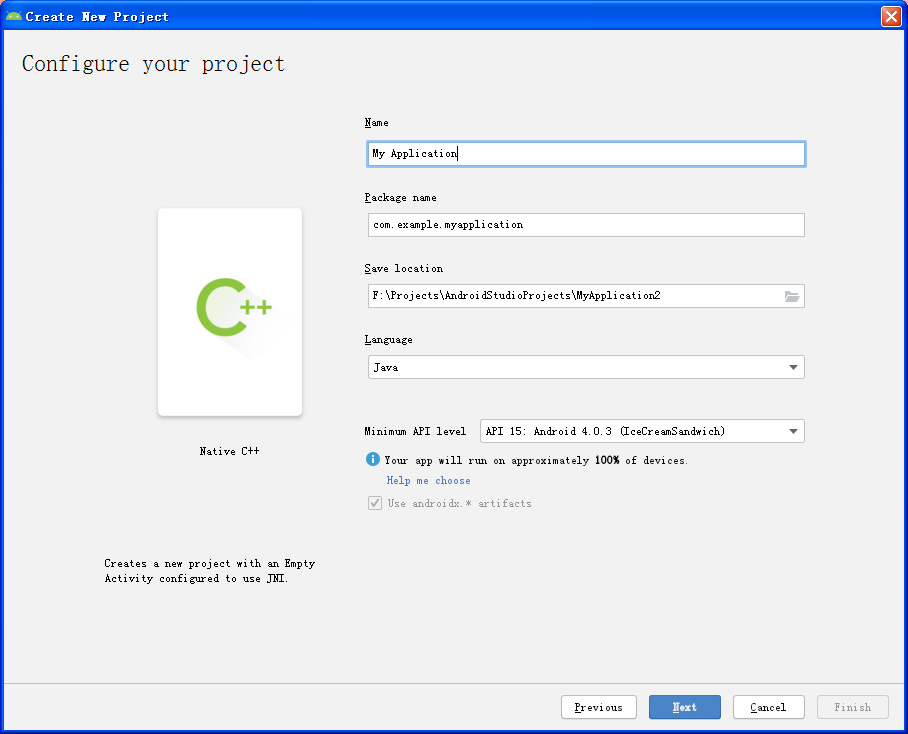The height and width of the screenshot is (734, 908).
Task: Close the Create New Project dialog
Action: click(891, 16)
